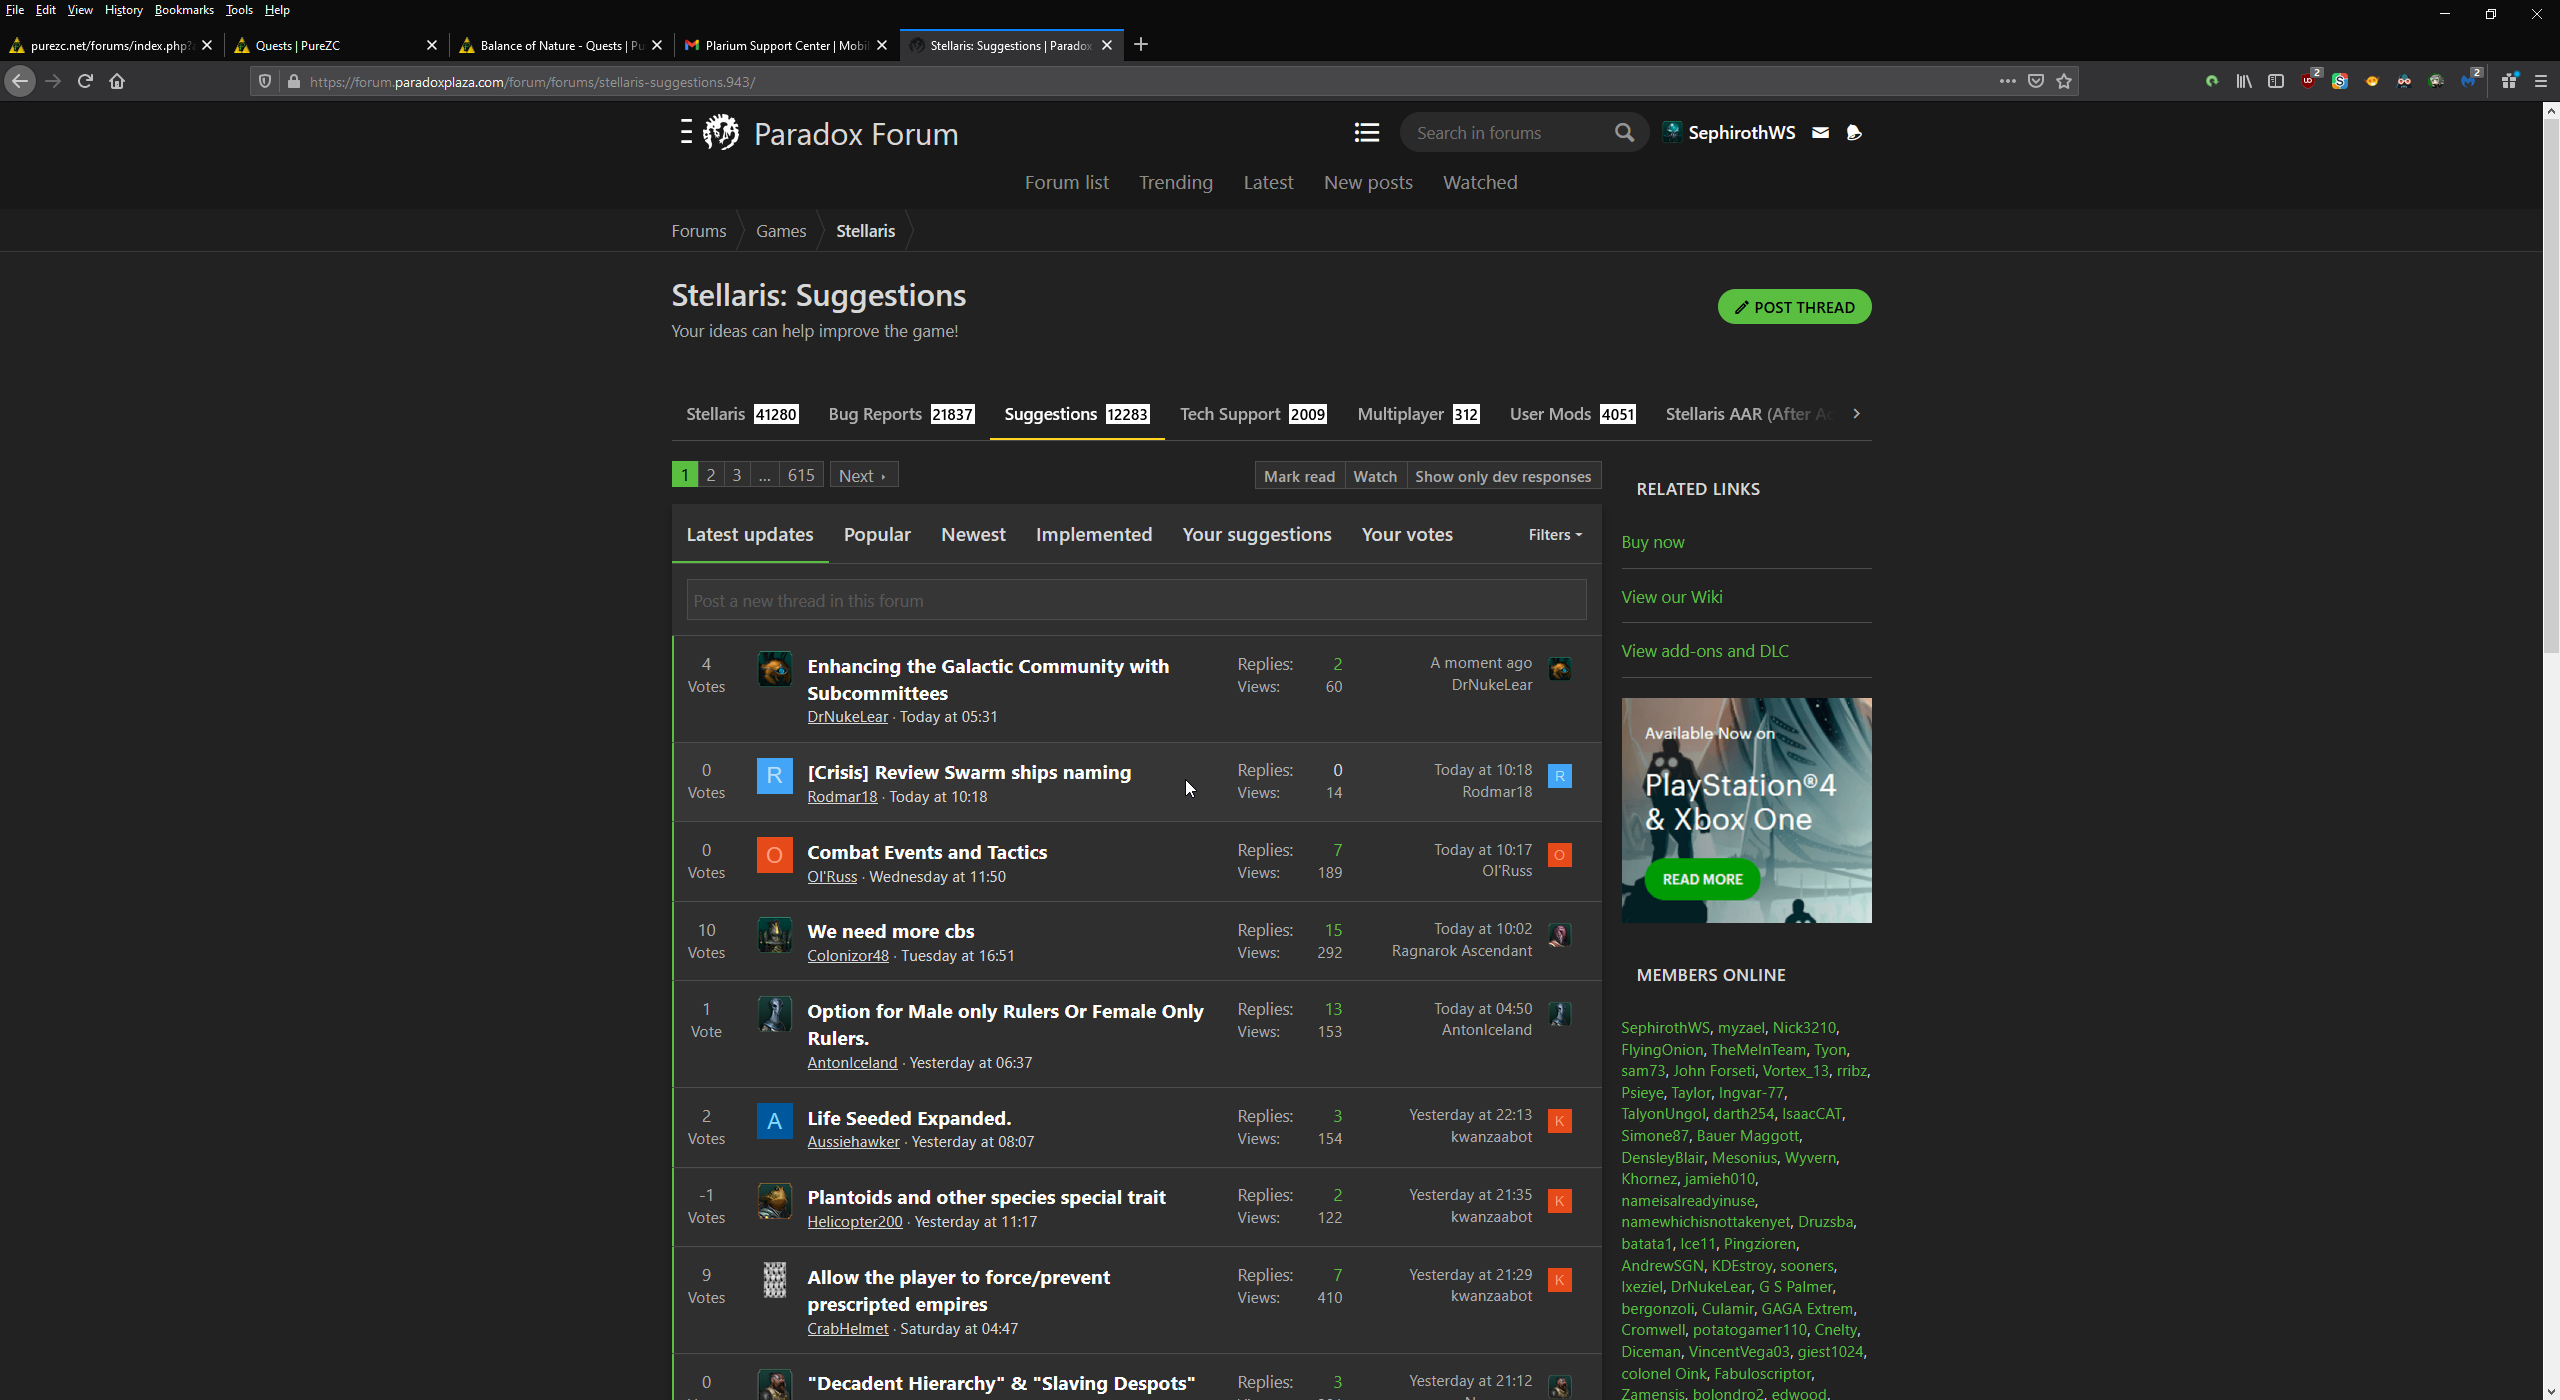Screen dimensions: 2560x1400
Task: Open the inbox envelope icon
Action: click(x=1820, y=133)
